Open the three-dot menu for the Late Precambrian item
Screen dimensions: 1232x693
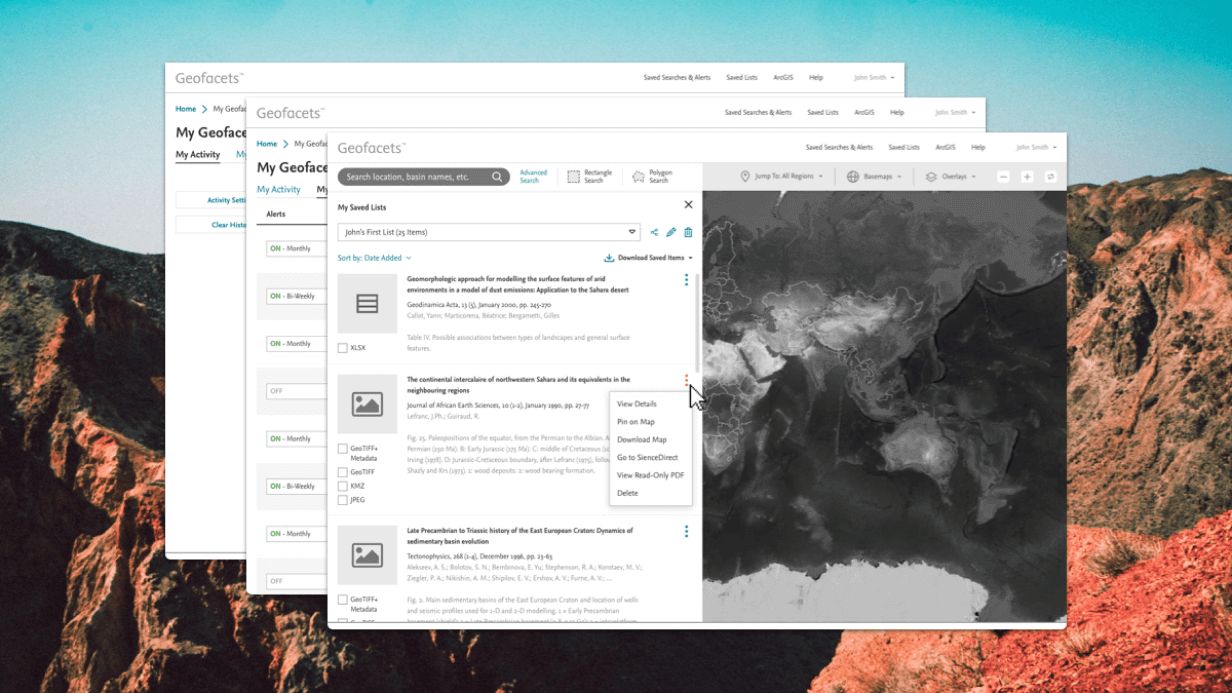686,531
